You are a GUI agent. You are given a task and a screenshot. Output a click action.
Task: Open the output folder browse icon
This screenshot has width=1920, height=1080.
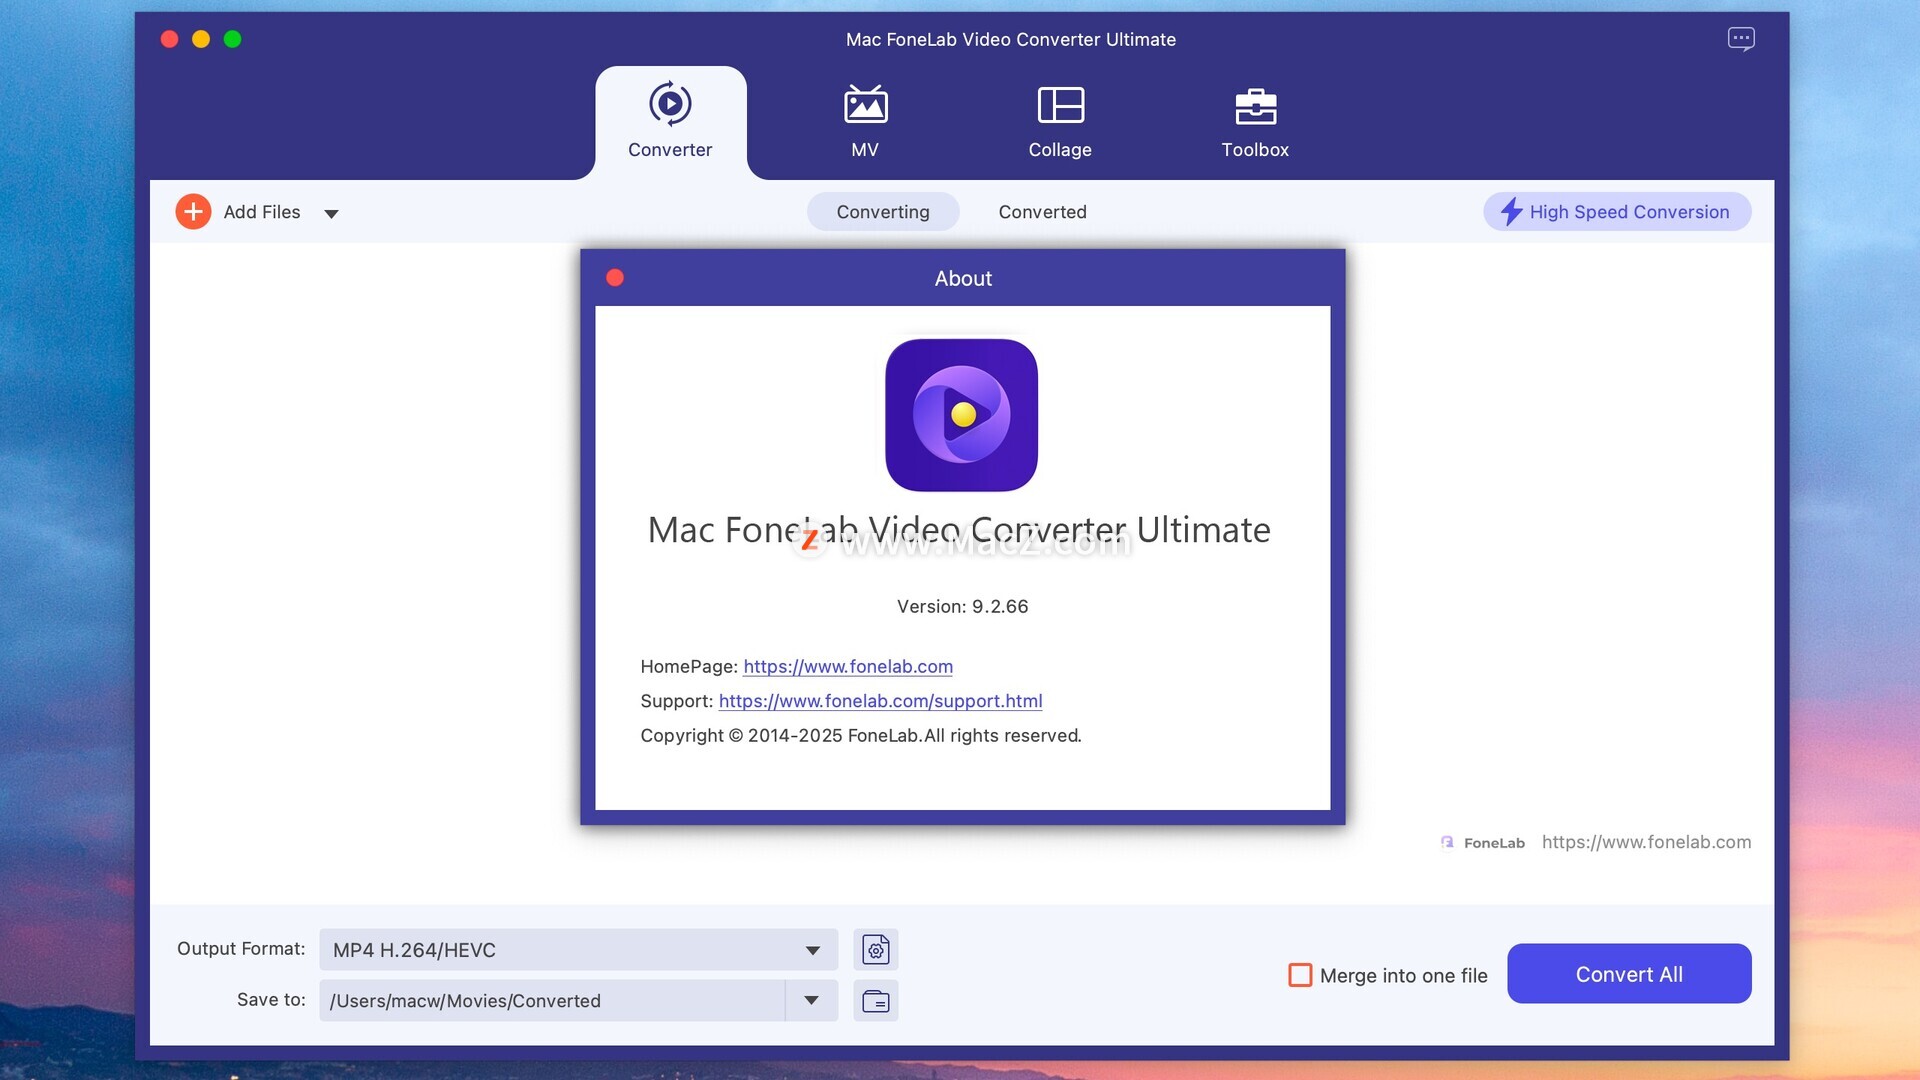[x=876, y=1001]
